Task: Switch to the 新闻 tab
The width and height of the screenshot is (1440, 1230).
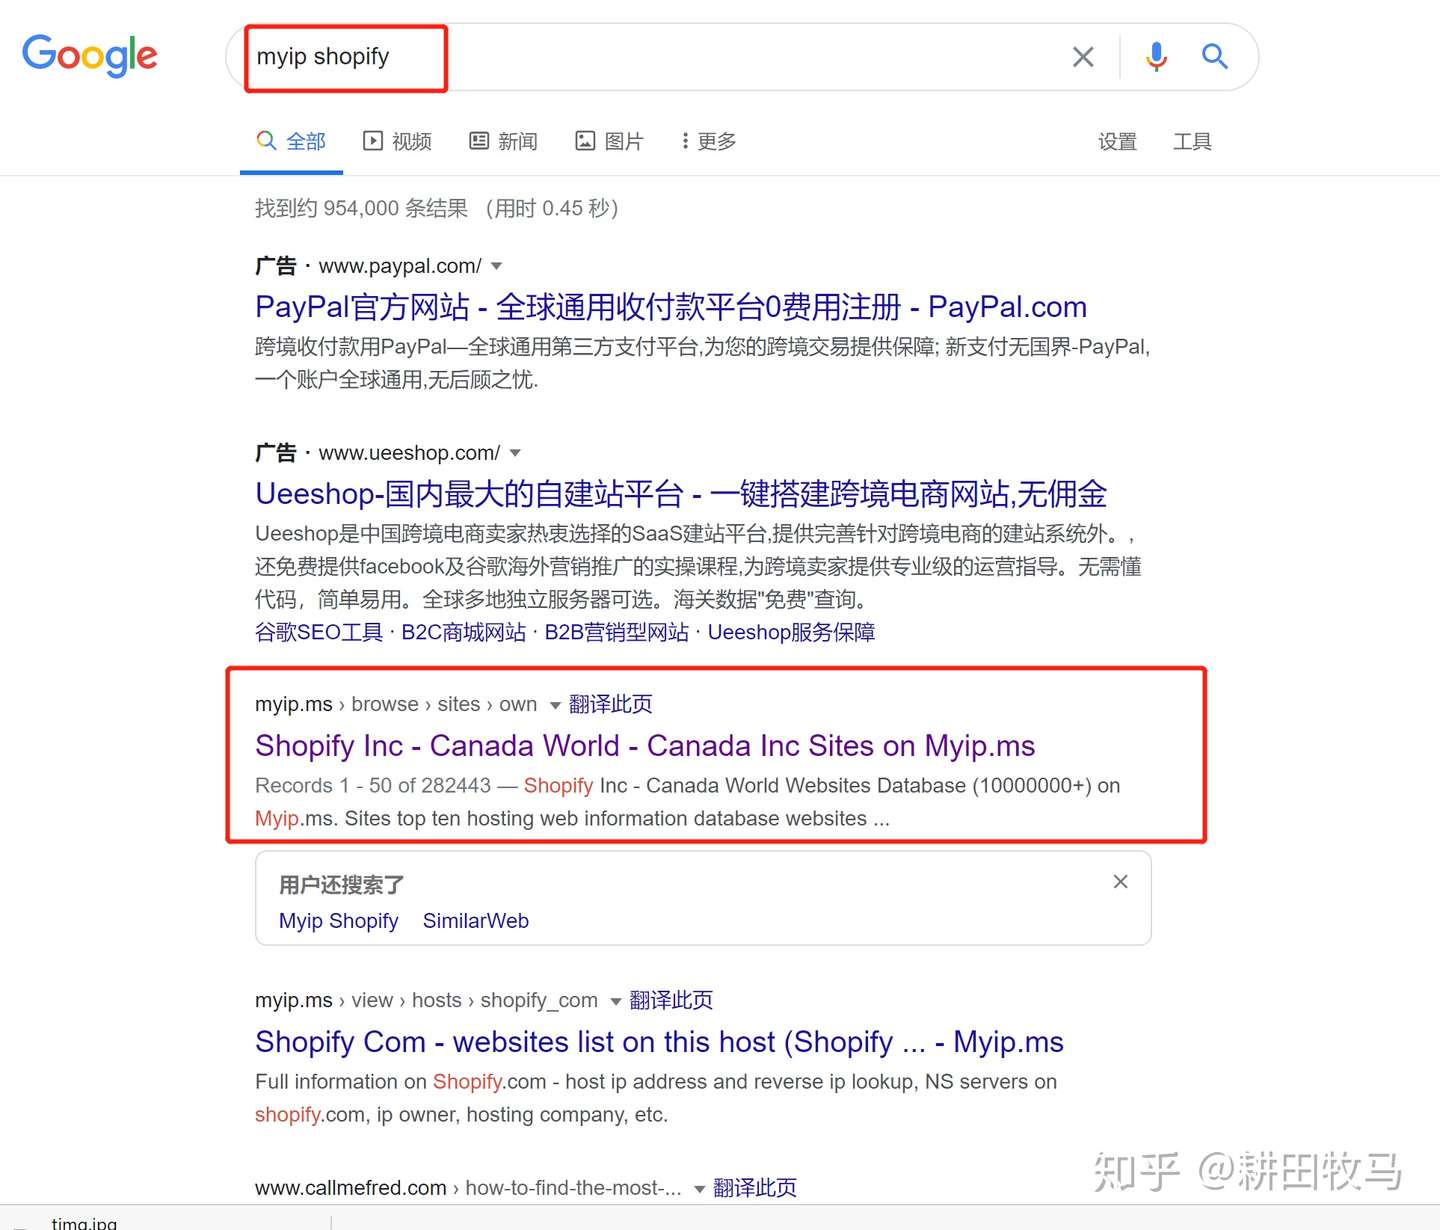Action: coord(503,141)
